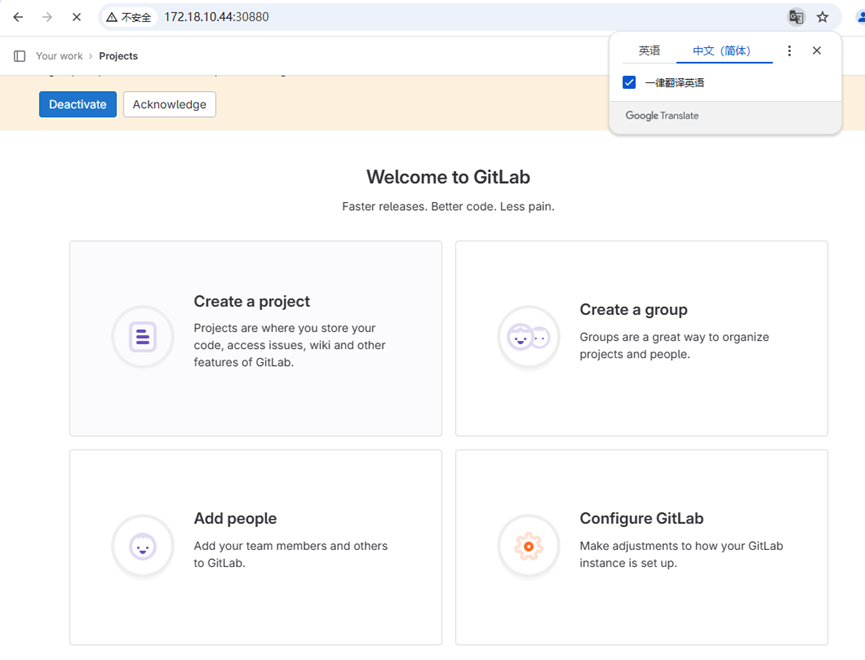Click the not secure warning icon
Image resolution: width=865 pixels, height=660 pixels.
coord(111,18)
